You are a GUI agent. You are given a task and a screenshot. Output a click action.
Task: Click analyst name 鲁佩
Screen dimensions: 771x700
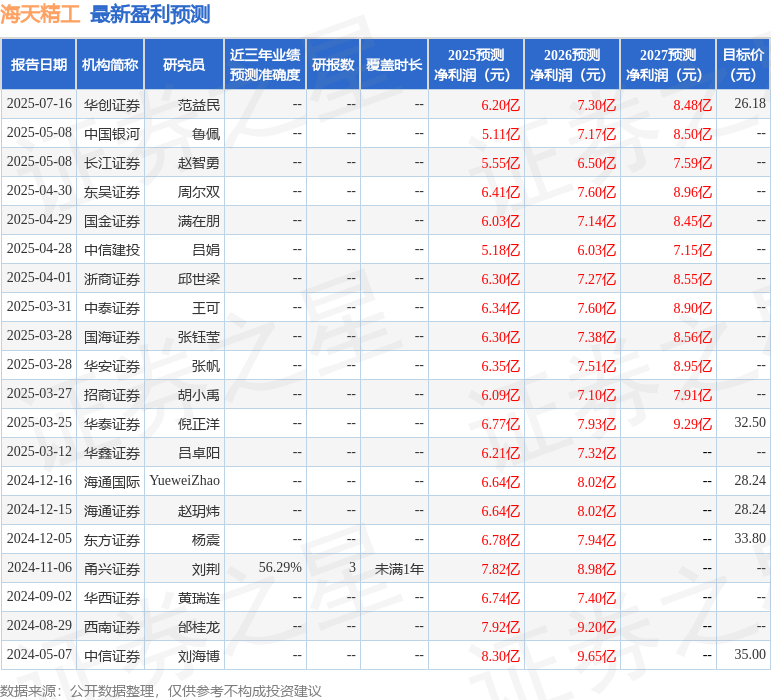(x=206, y=134)
